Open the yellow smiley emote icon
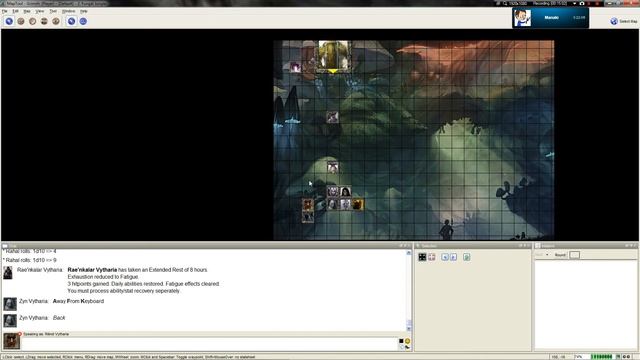The image size is (640, 360). pos(407,341)
